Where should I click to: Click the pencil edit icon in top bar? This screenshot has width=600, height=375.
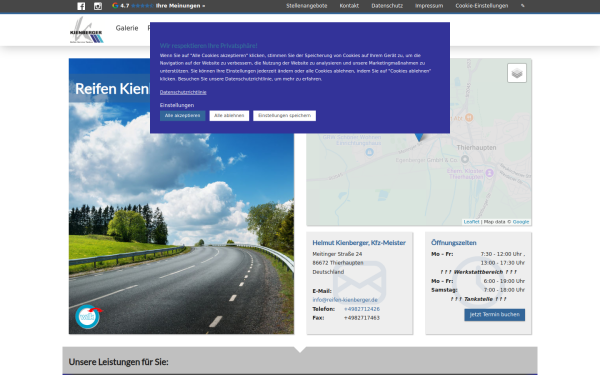523,6
